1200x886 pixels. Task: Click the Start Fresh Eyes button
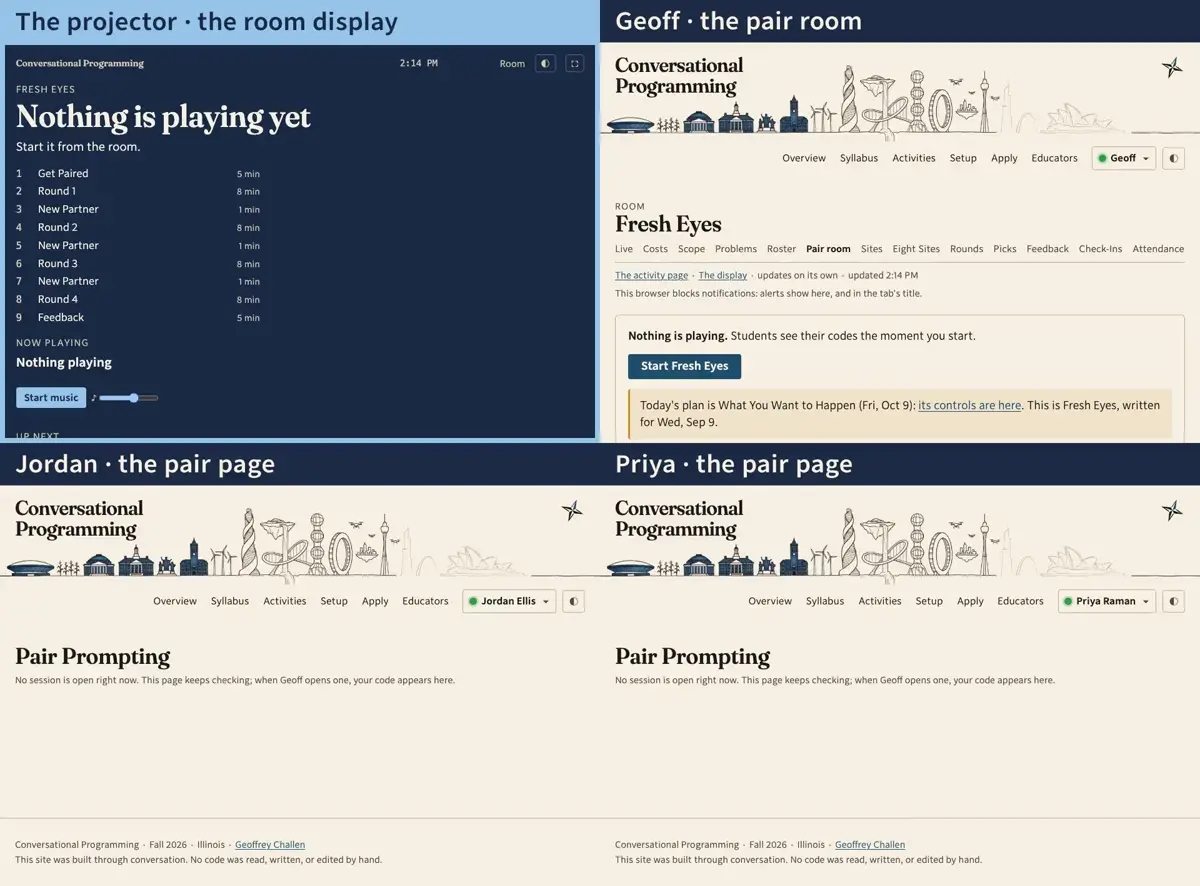(684, 366)
